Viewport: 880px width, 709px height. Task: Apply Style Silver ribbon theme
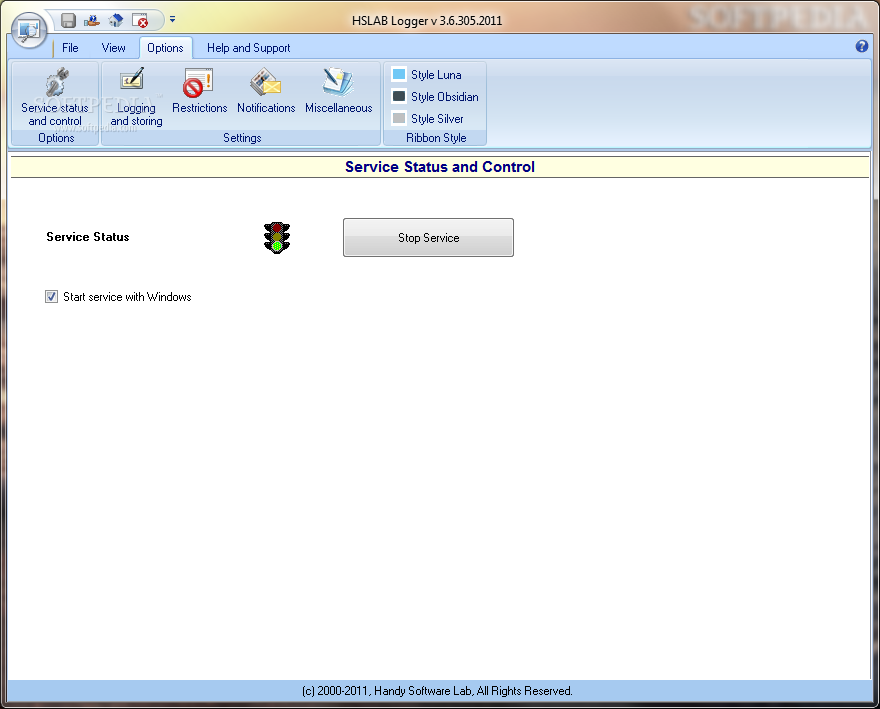[x=428, y=118]
